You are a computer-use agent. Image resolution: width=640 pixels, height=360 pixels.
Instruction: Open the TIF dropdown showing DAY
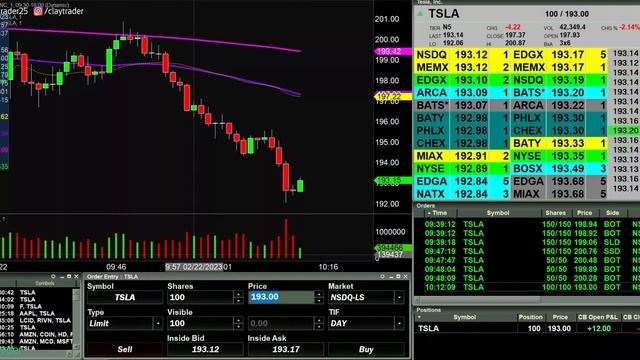coord(400,323)
